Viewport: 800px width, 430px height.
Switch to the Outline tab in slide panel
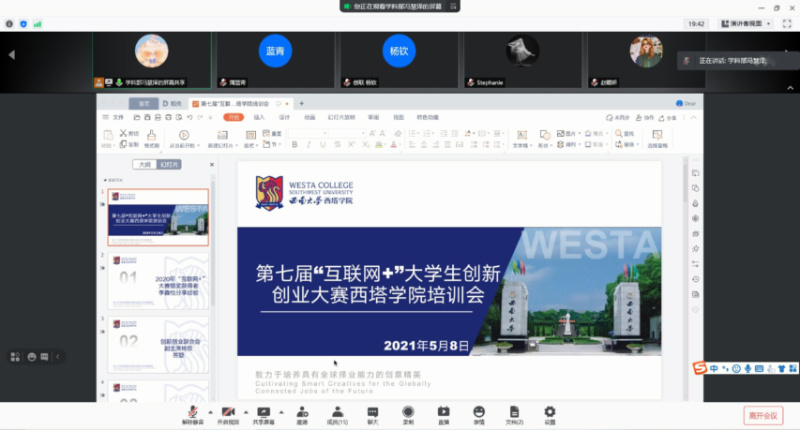146,164
